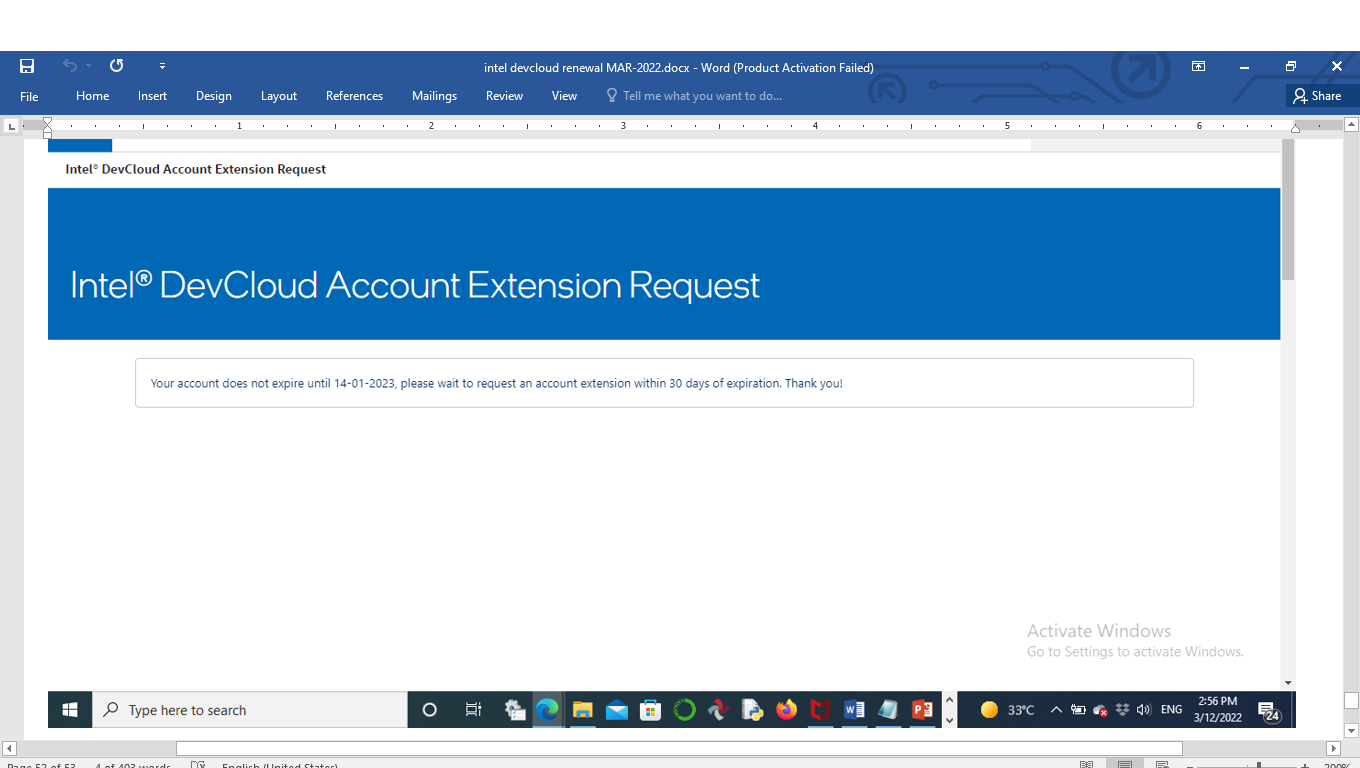This screenshot has width=1360, height=768.
Task: Toggle the speaker volume icon in system tray
Action: tap(1143, 709)
